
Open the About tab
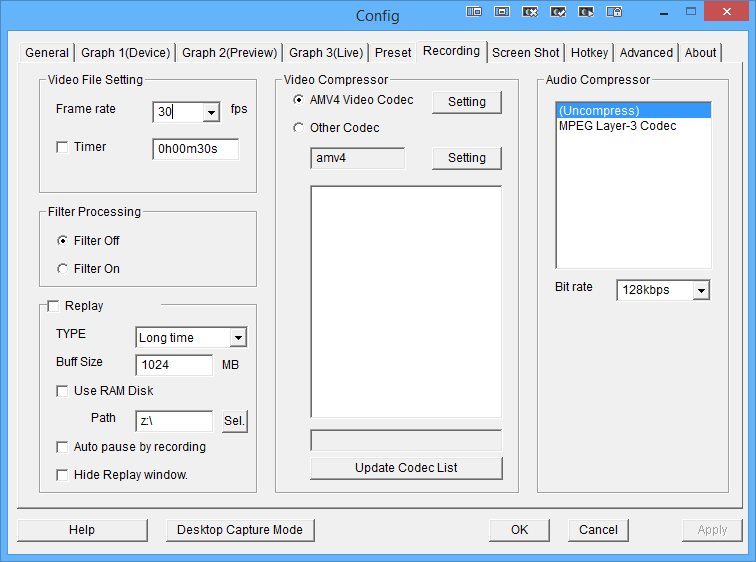point(701,53)
